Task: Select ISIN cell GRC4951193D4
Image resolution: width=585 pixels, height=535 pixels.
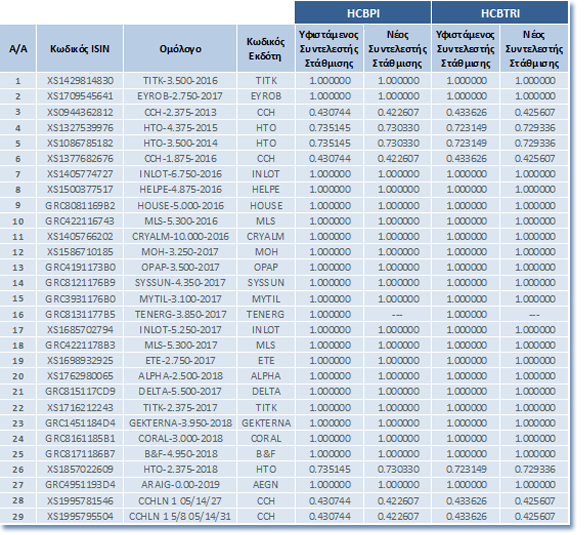Action: (x=80, y=484)
